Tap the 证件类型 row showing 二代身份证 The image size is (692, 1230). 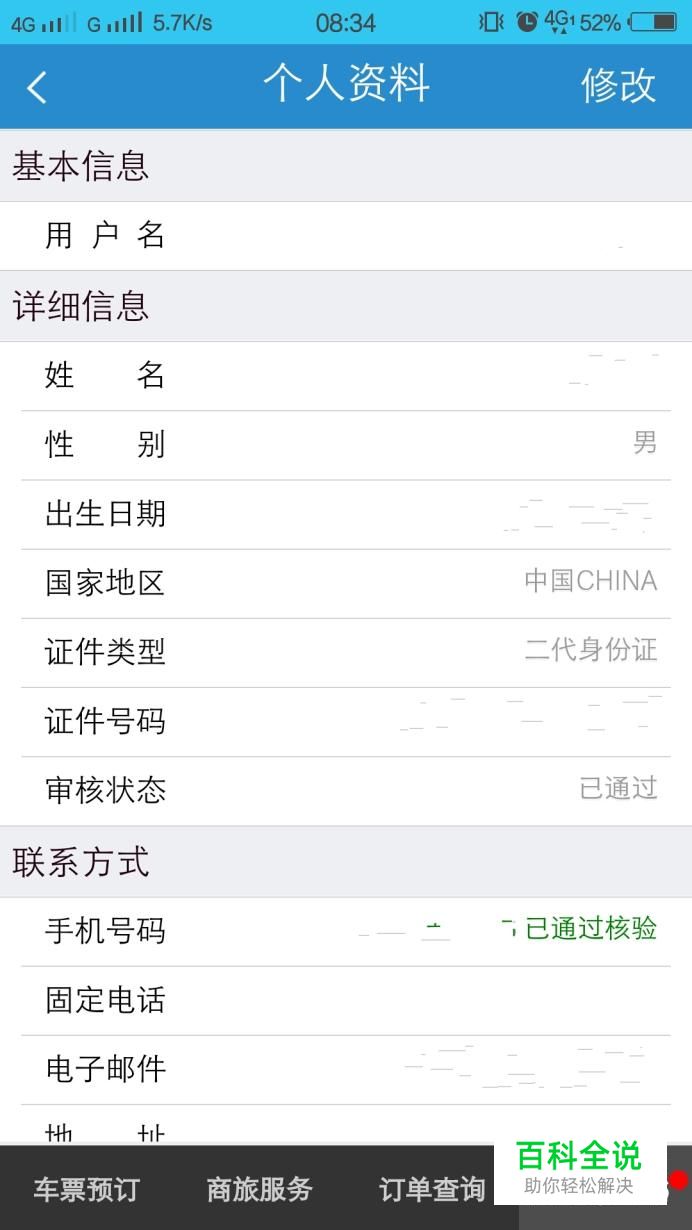[x=346, y=652]
